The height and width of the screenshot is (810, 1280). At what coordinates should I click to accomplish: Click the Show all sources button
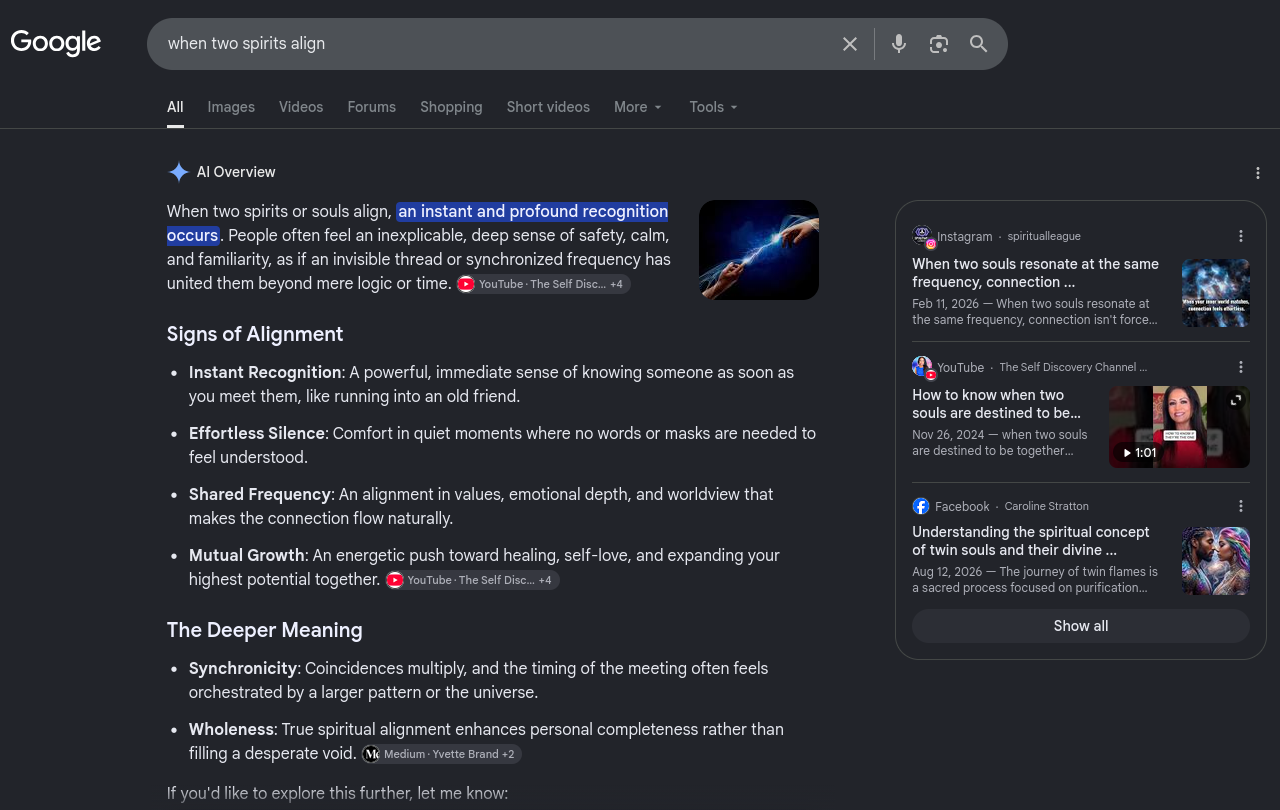pos(1081,626)
